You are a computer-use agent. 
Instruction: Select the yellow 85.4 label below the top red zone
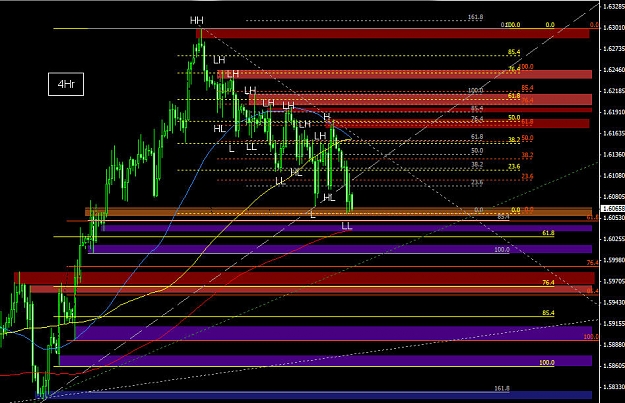pos(514,52)
